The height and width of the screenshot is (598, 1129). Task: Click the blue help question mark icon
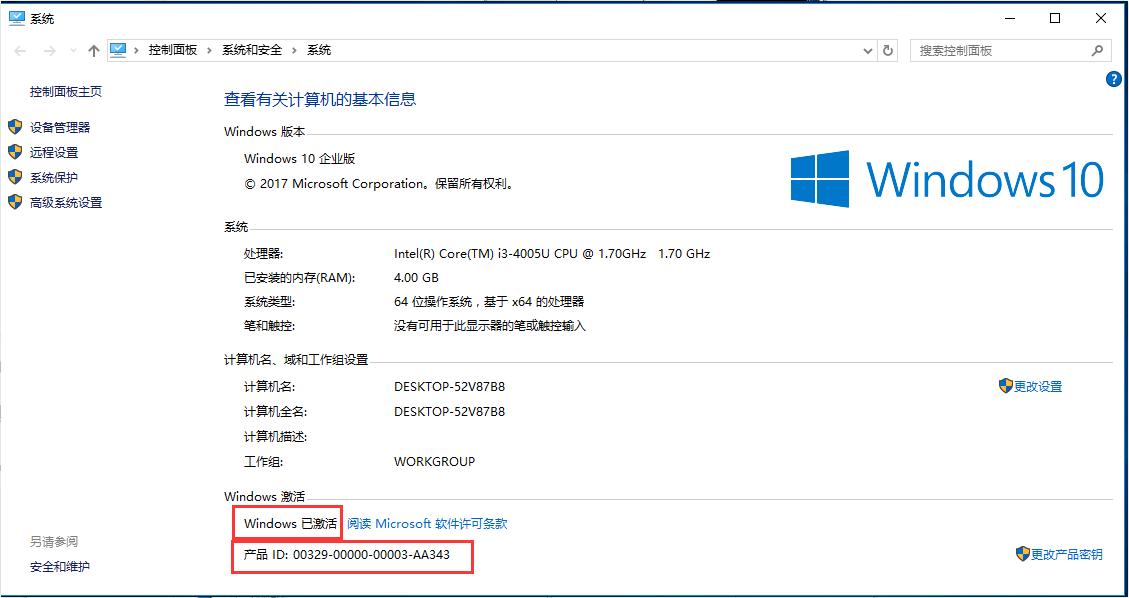pyautogui.click(x=1113, y=79)
